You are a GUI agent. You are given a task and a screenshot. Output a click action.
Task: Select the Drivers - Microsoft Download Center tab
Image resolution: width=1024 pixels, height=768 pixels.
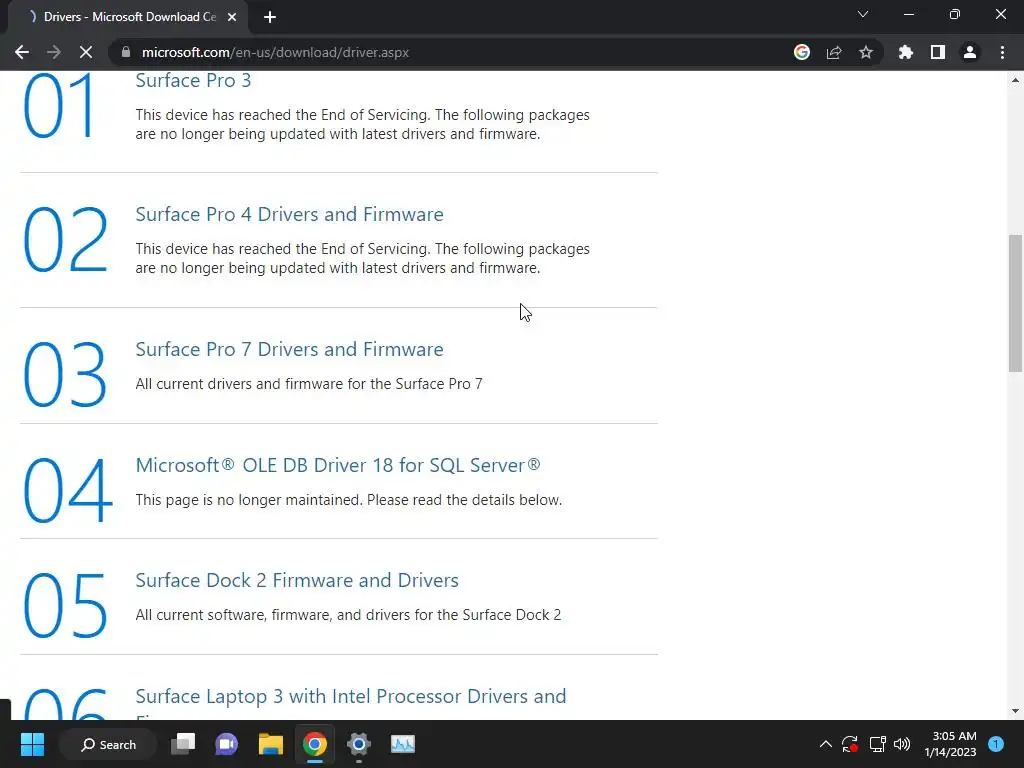(x=128, y=17)
